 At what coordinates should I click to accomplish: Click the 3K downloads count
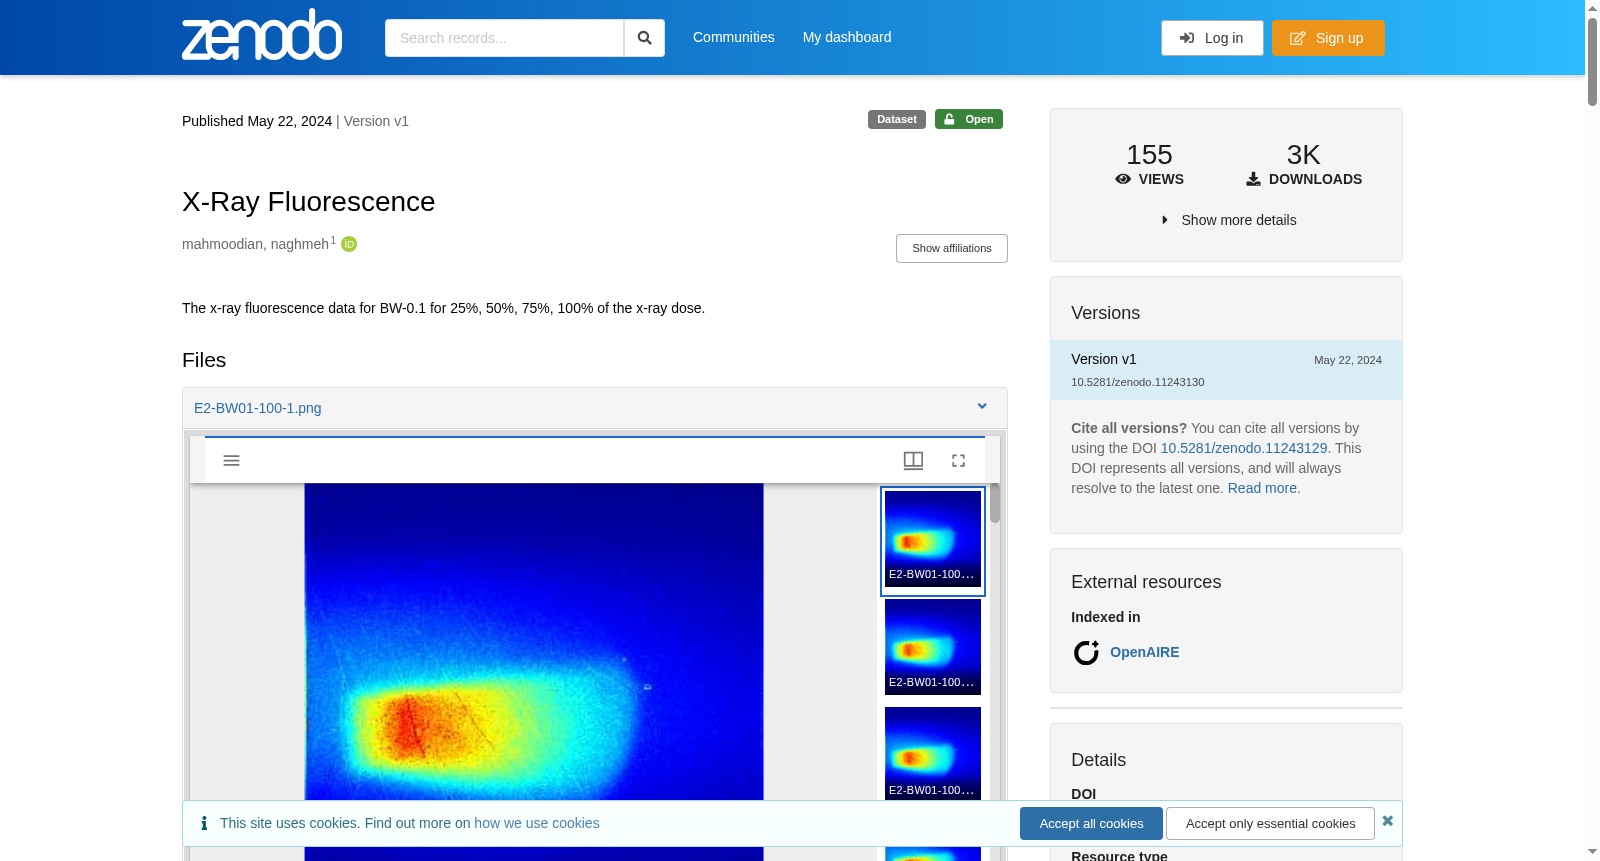1303,155
